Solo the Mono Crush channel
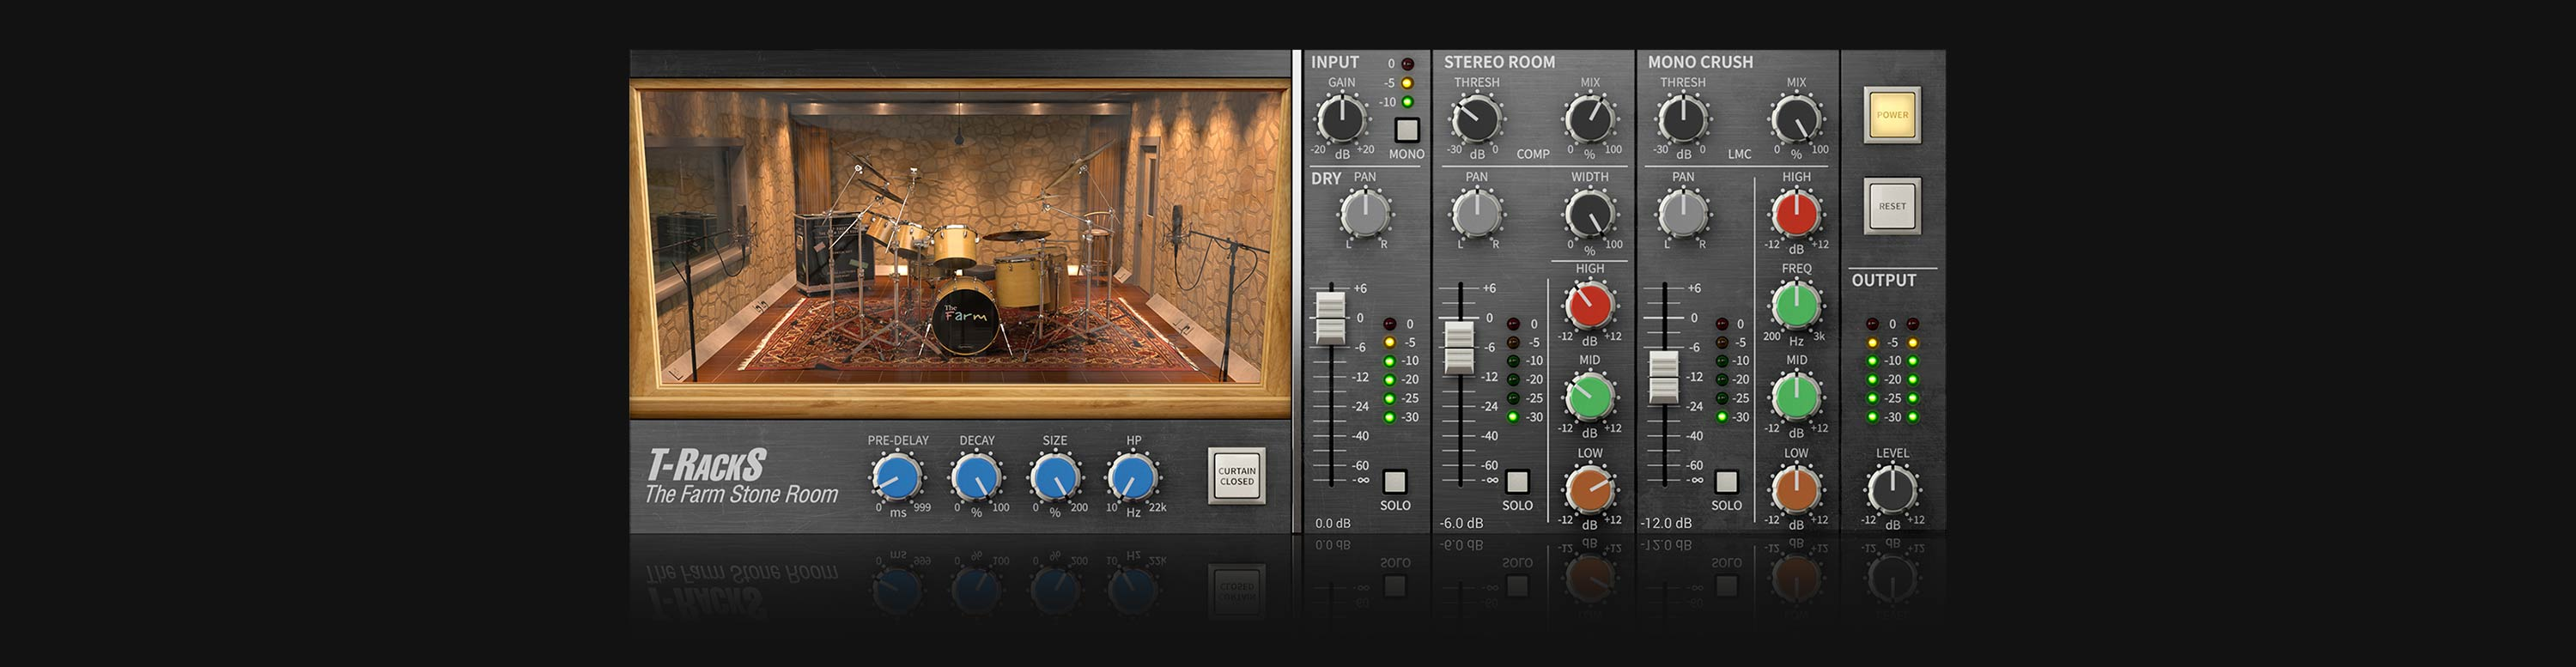 1726,482
